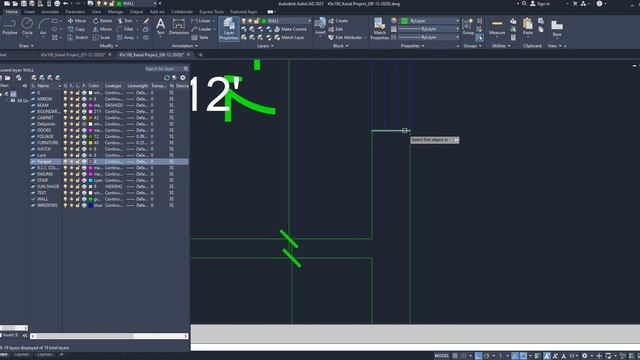This screenshot has width=640, height=360.
Task: Toggle on/off bulb for STAIR layer
Action: [x=65, y=180]
